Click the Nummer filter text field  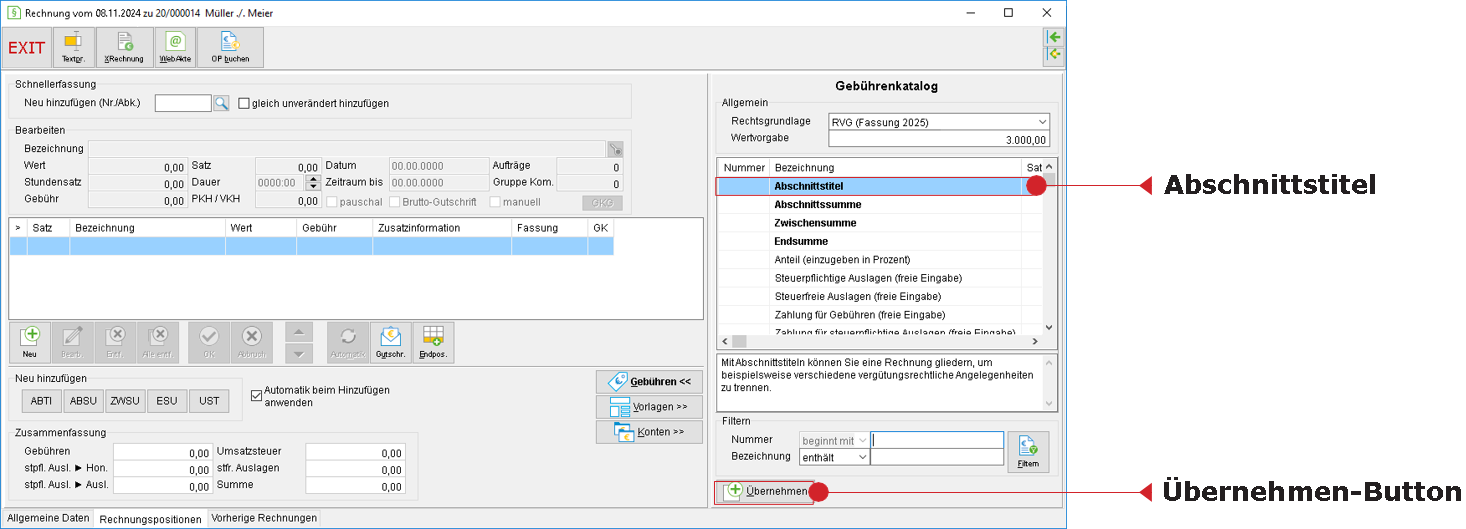pos(937,440)
